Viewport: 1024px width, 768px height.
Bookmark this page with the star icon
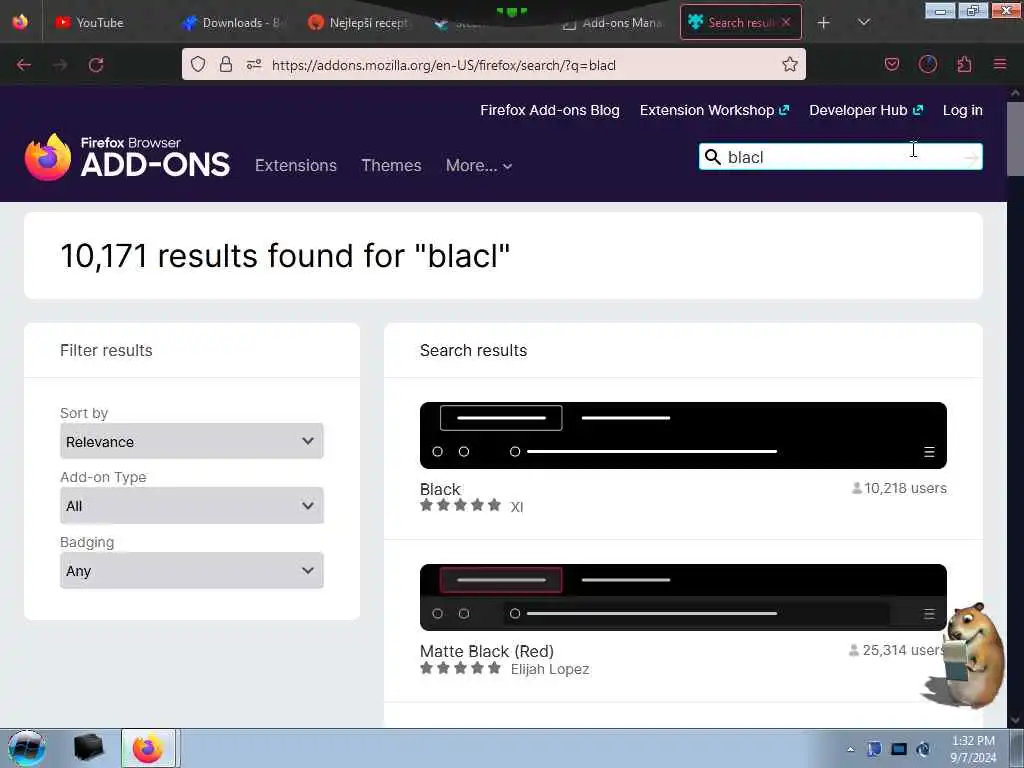click(x=790, y=64)
